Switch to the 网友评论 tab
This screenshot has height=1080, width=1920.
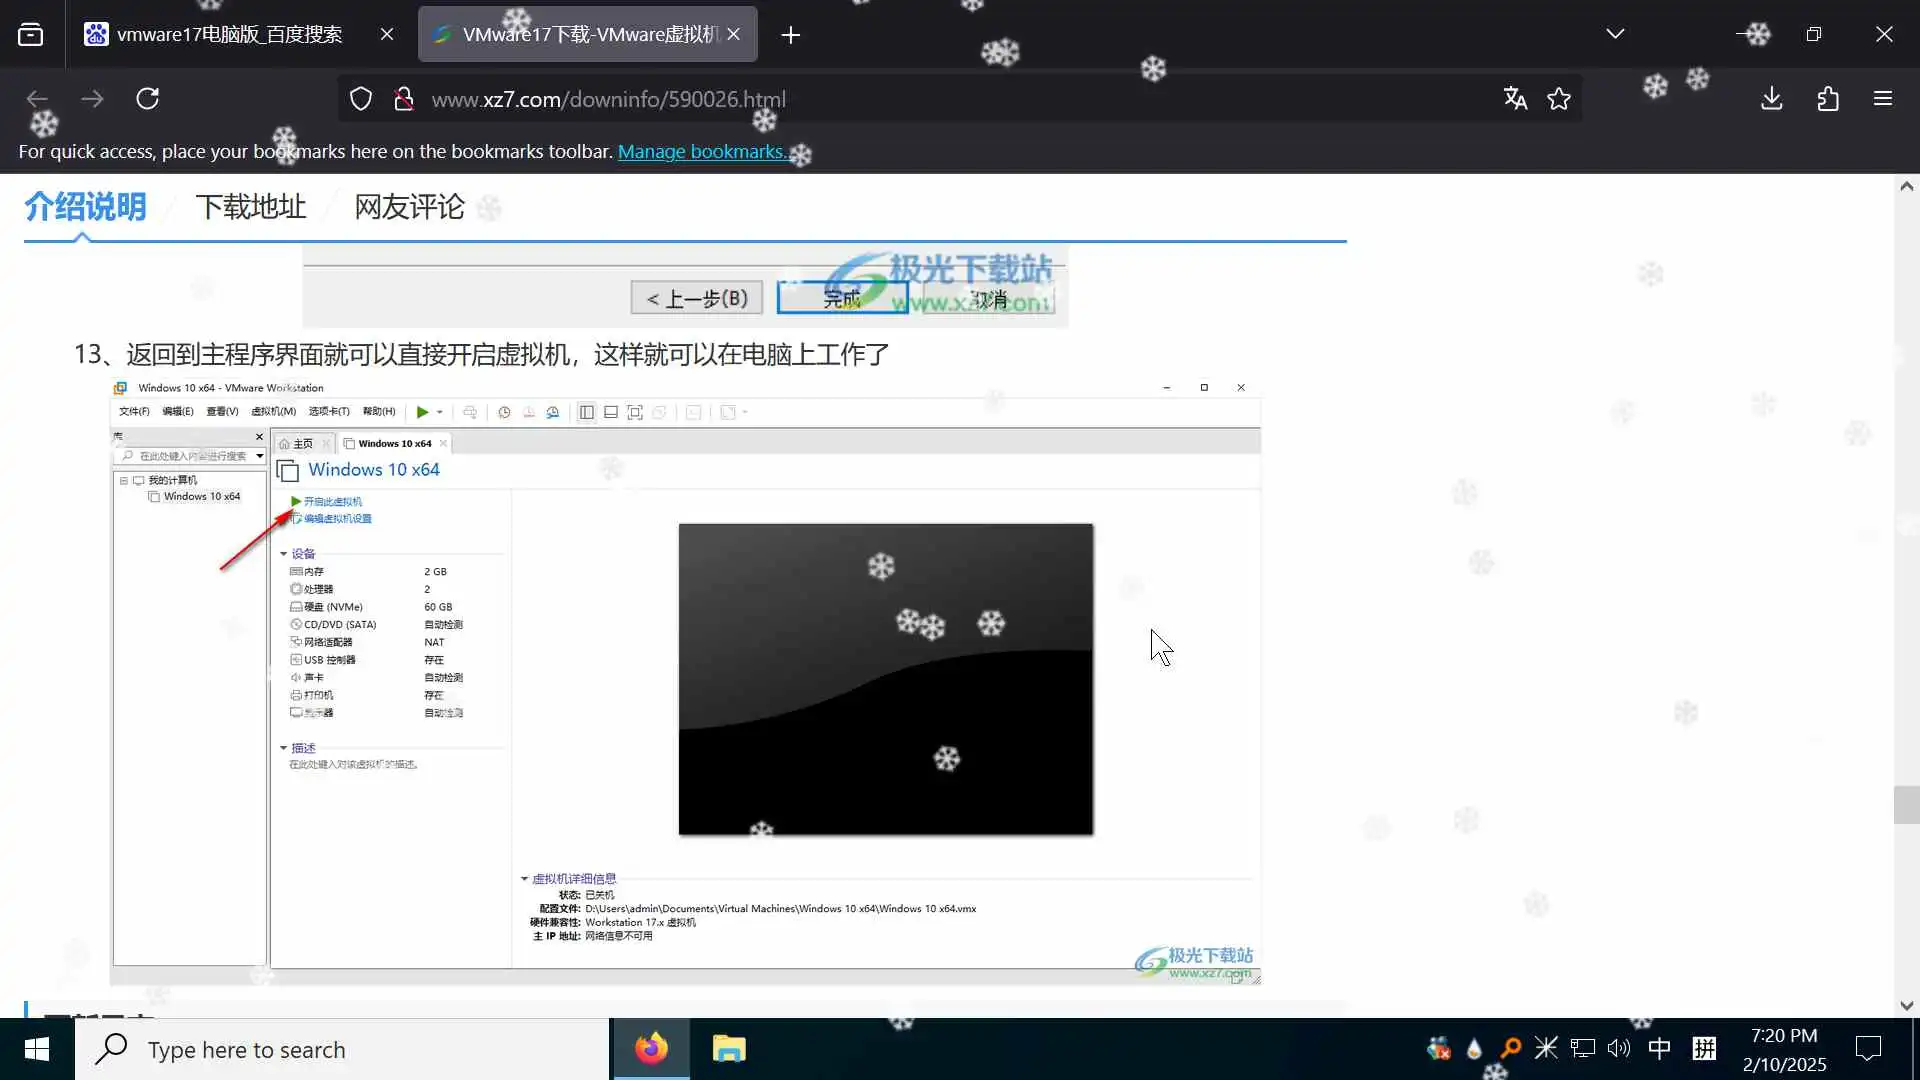pyautogui.click(x=409, y=207)
